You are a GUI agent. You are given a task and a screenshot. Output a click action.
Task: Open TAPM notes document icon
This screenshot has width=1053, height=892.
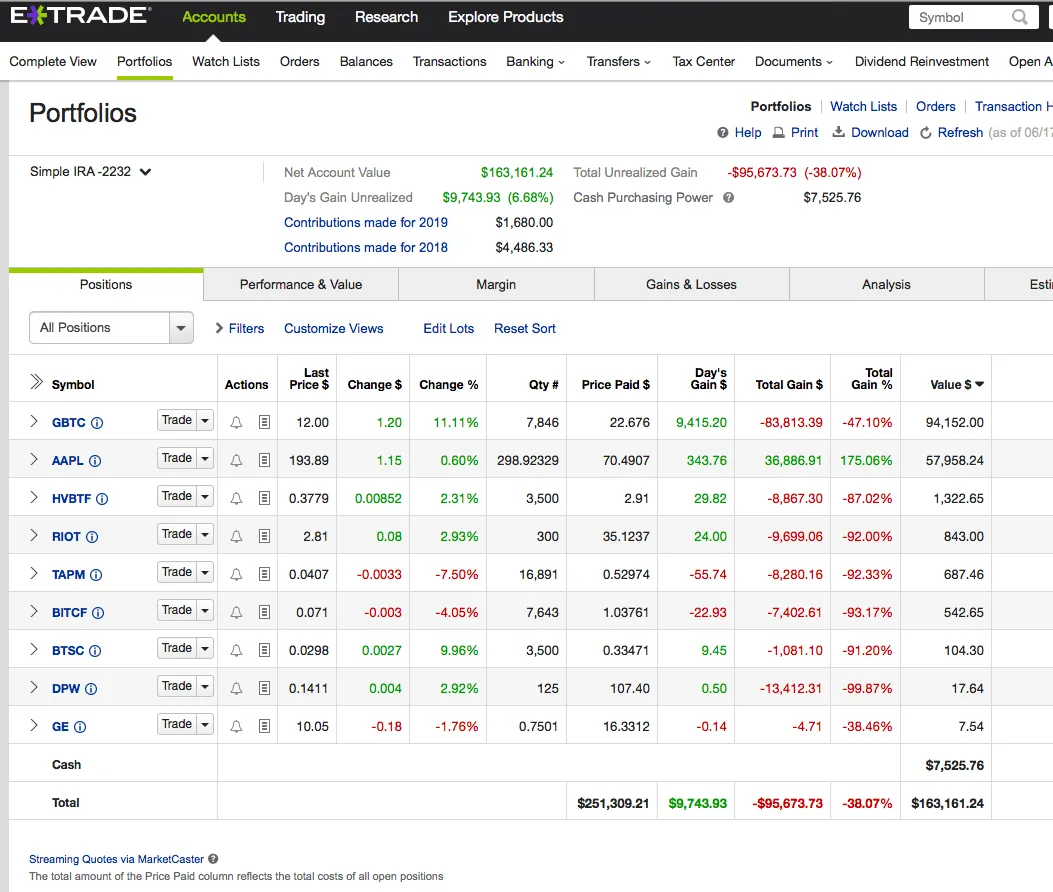point(265,574)
